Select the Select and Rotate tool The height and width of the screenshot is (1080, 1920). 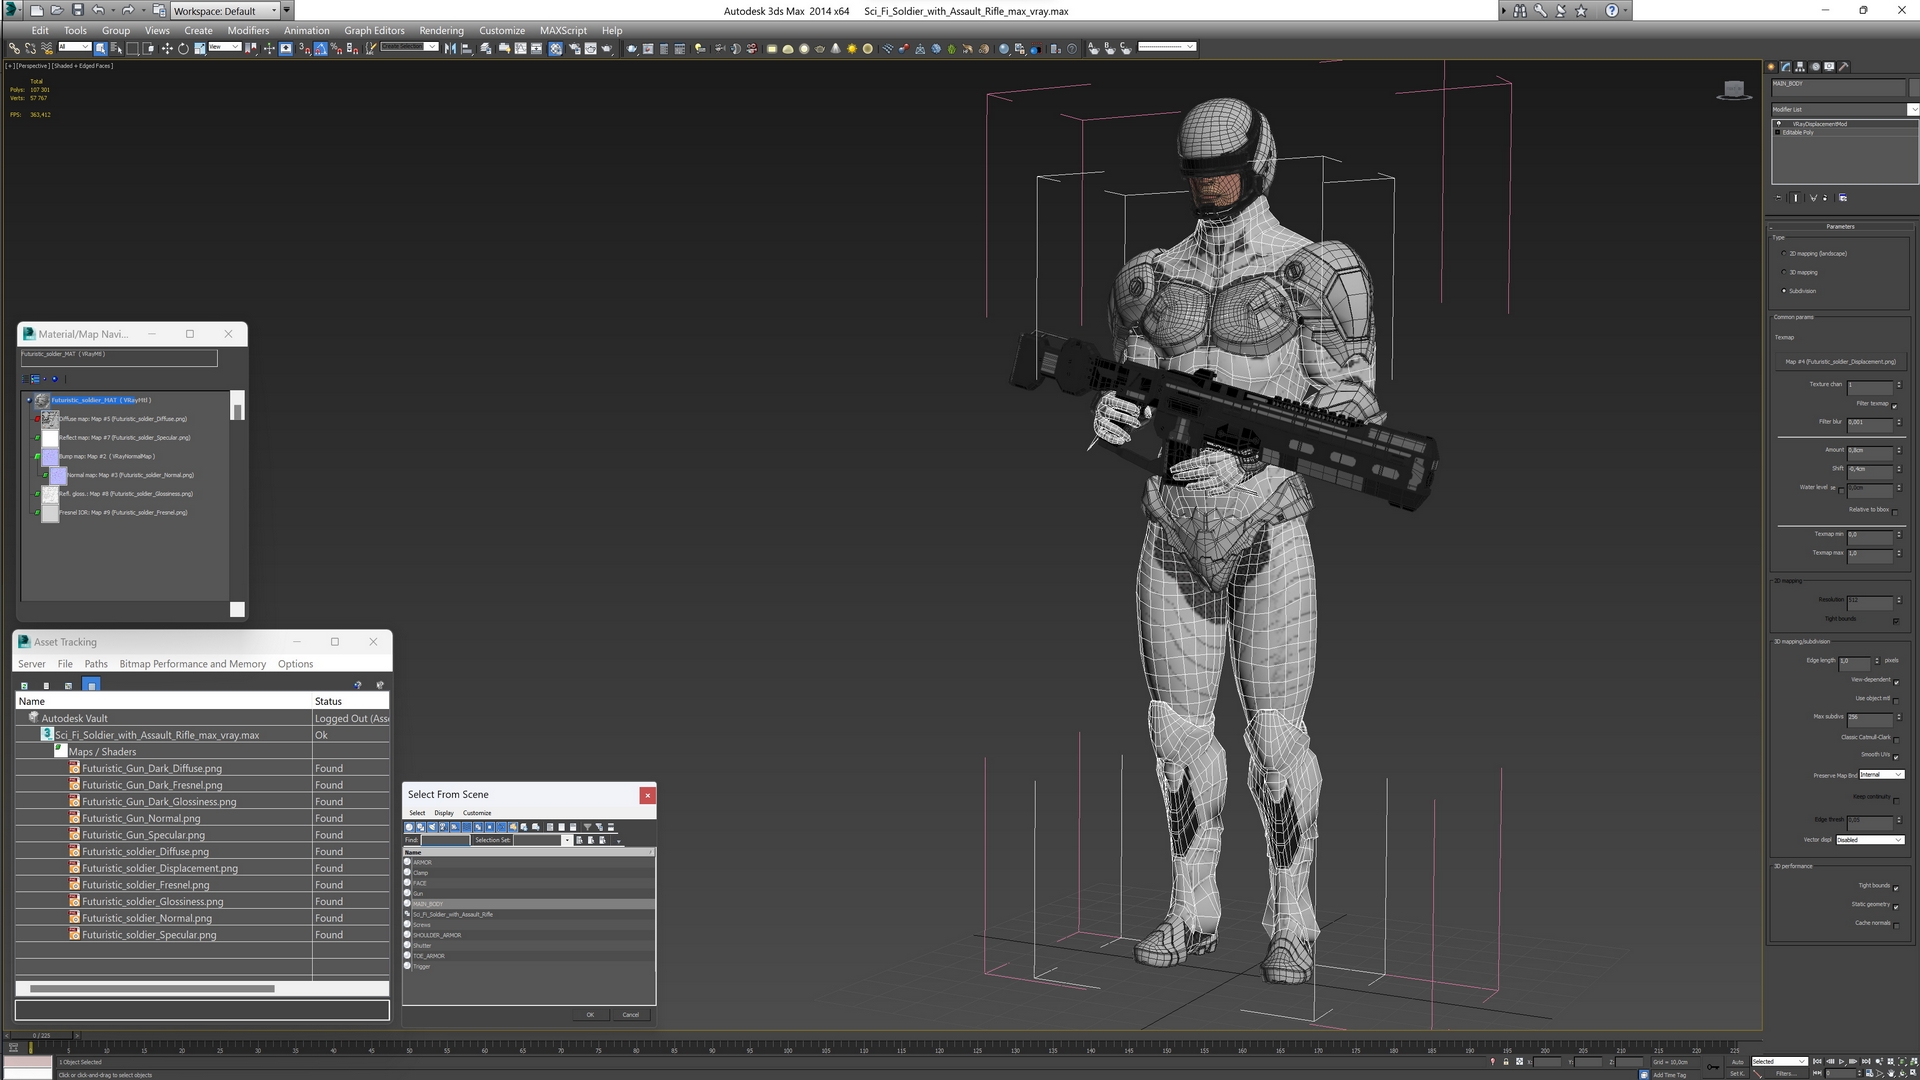[183, 48]
